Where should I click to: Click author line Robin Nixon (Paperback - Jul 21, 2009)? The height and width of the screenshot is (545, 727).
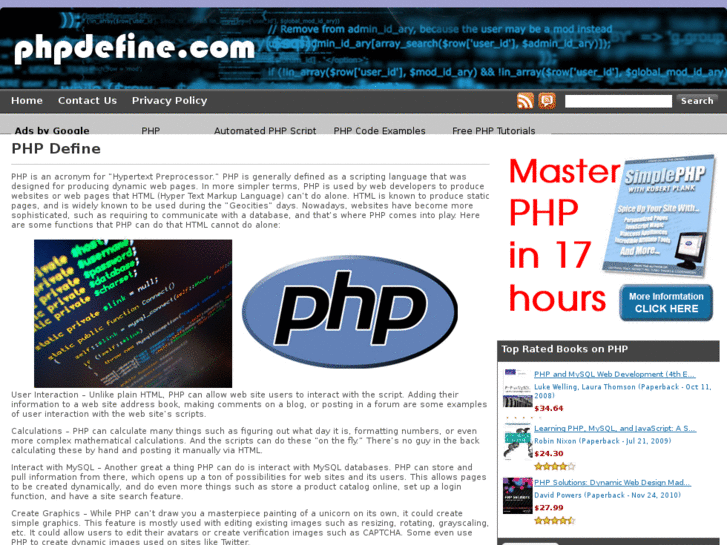(602, 441)
